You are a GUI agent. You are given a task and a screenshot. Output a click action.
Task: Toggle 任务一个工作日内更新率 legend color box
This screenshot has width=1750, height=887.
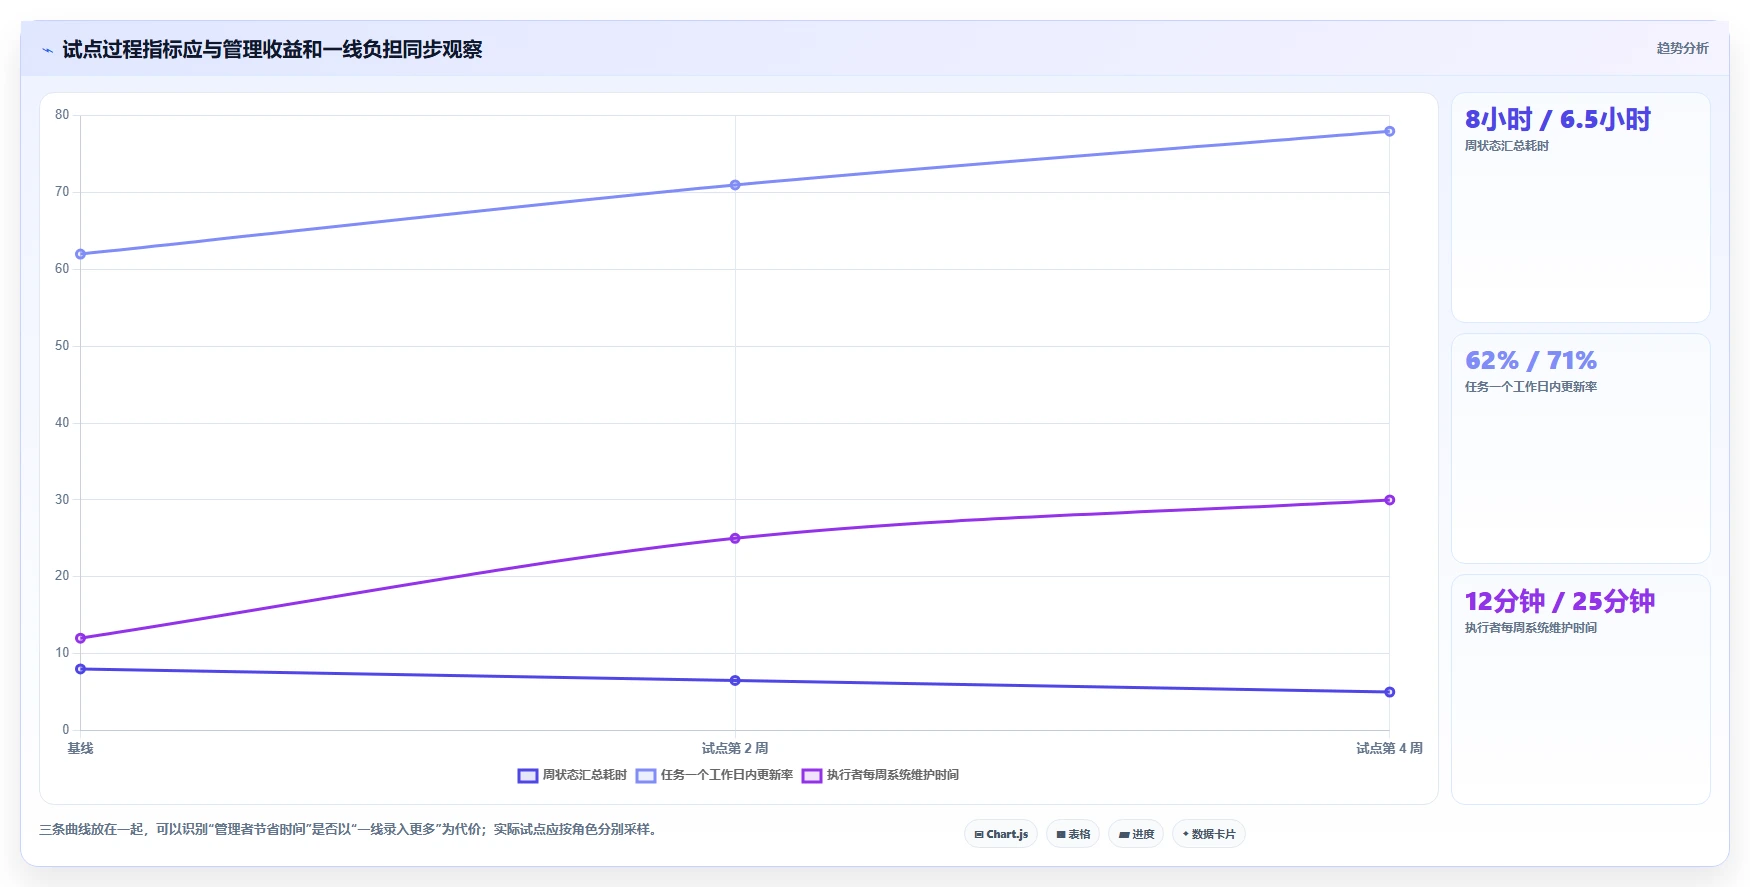pyautogui.click(x=646, y=775)
